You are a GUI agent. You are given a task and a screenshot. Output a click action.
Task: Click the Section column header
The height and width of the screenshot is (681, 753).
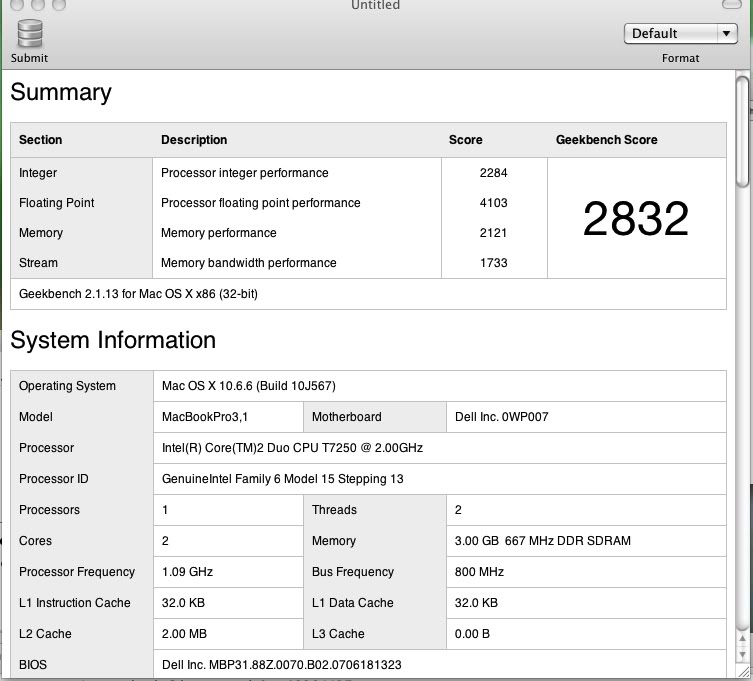click(40, 140)
